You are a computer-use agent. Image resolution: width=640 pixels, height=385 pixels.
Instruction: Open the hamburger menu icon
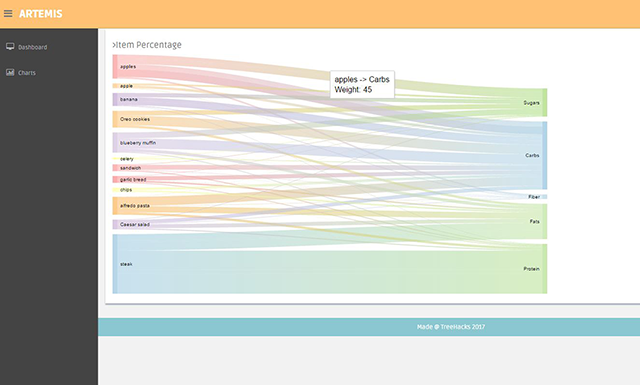click(x=8, y=13)
